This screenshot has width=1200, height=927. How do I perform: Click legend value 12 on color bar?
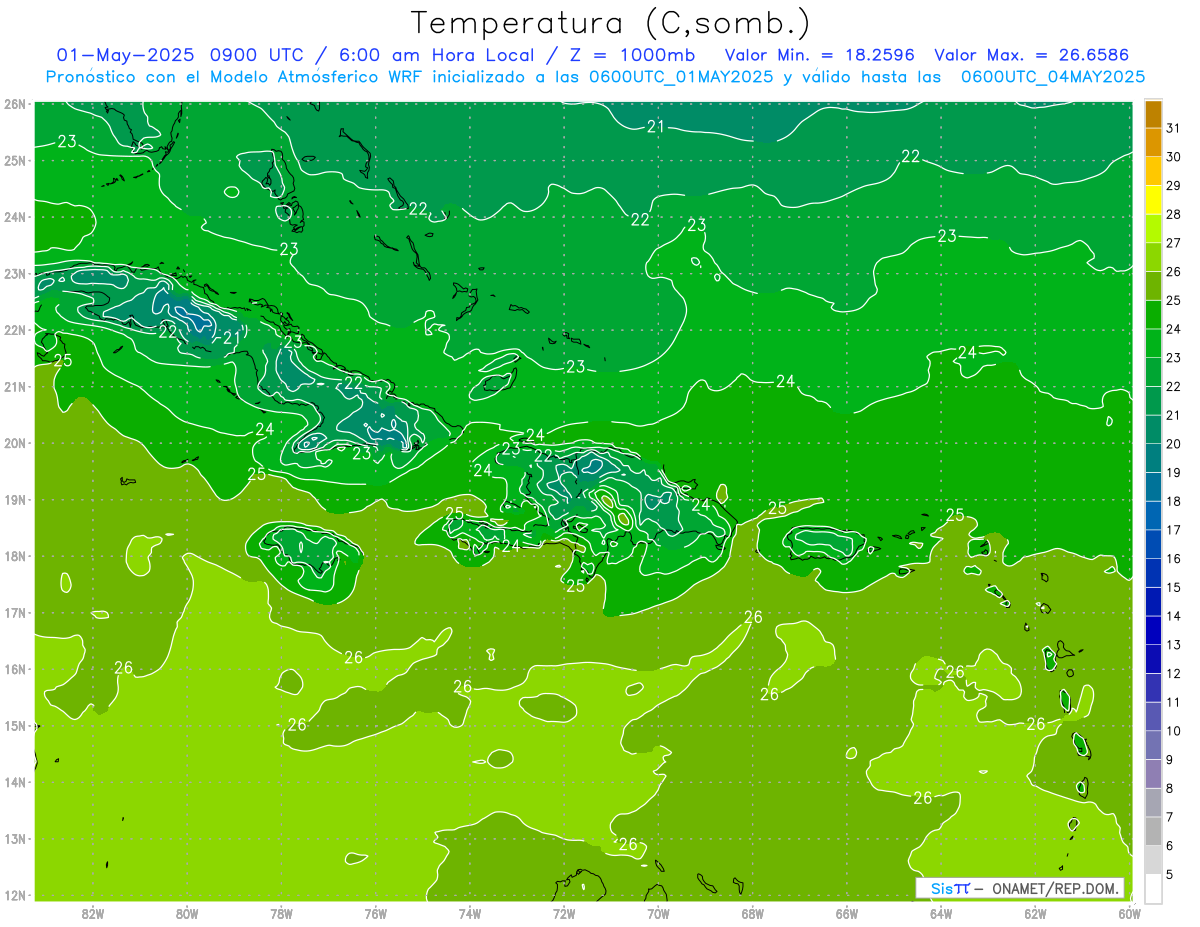coord(1174,673)
